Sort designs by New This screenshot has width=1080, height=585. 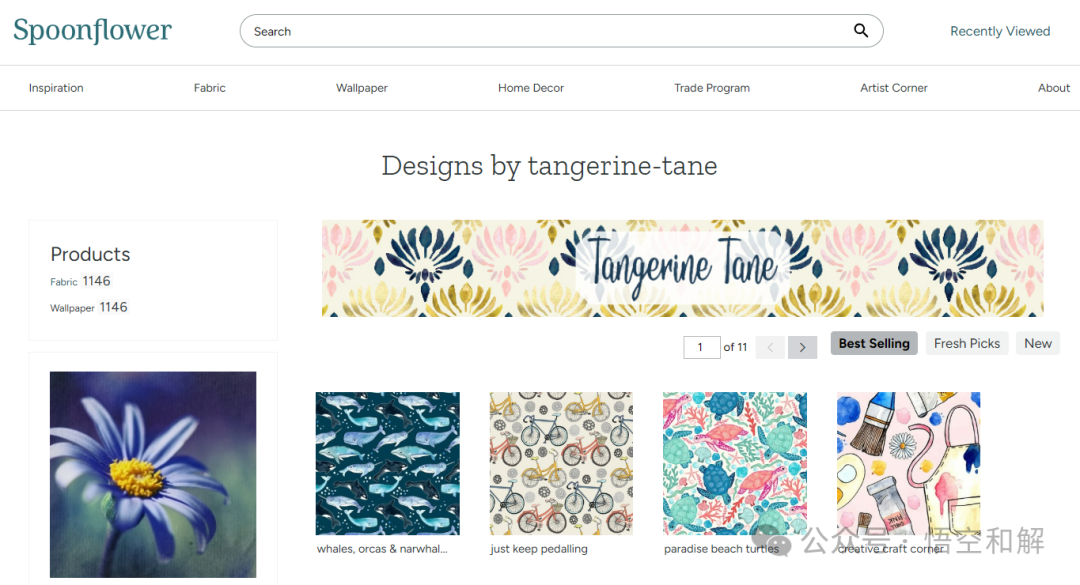coord(1038,343)
